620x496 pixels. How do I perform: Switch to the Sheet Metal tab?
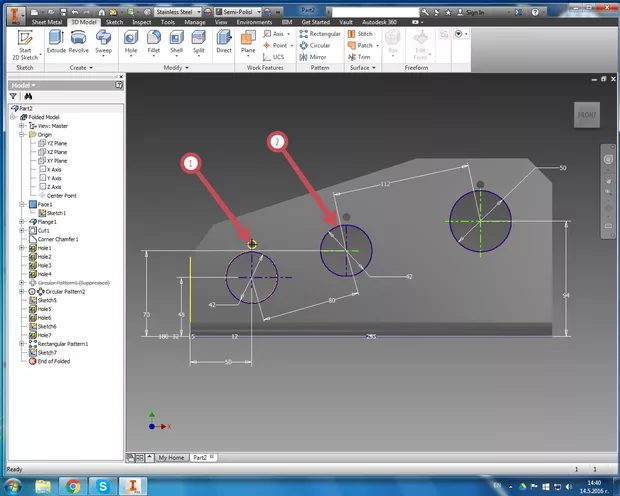pos(45,20)
